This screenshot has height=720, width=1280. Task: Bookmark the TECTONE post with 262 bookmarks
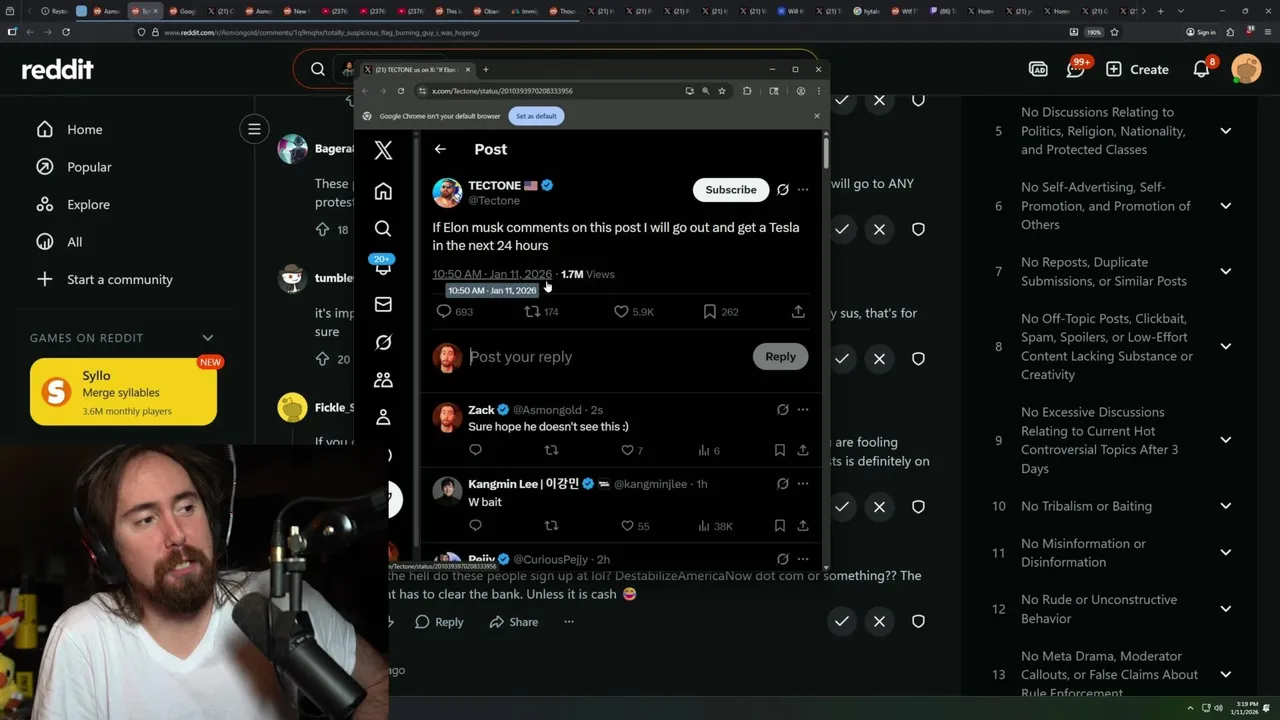coord(709,312)
